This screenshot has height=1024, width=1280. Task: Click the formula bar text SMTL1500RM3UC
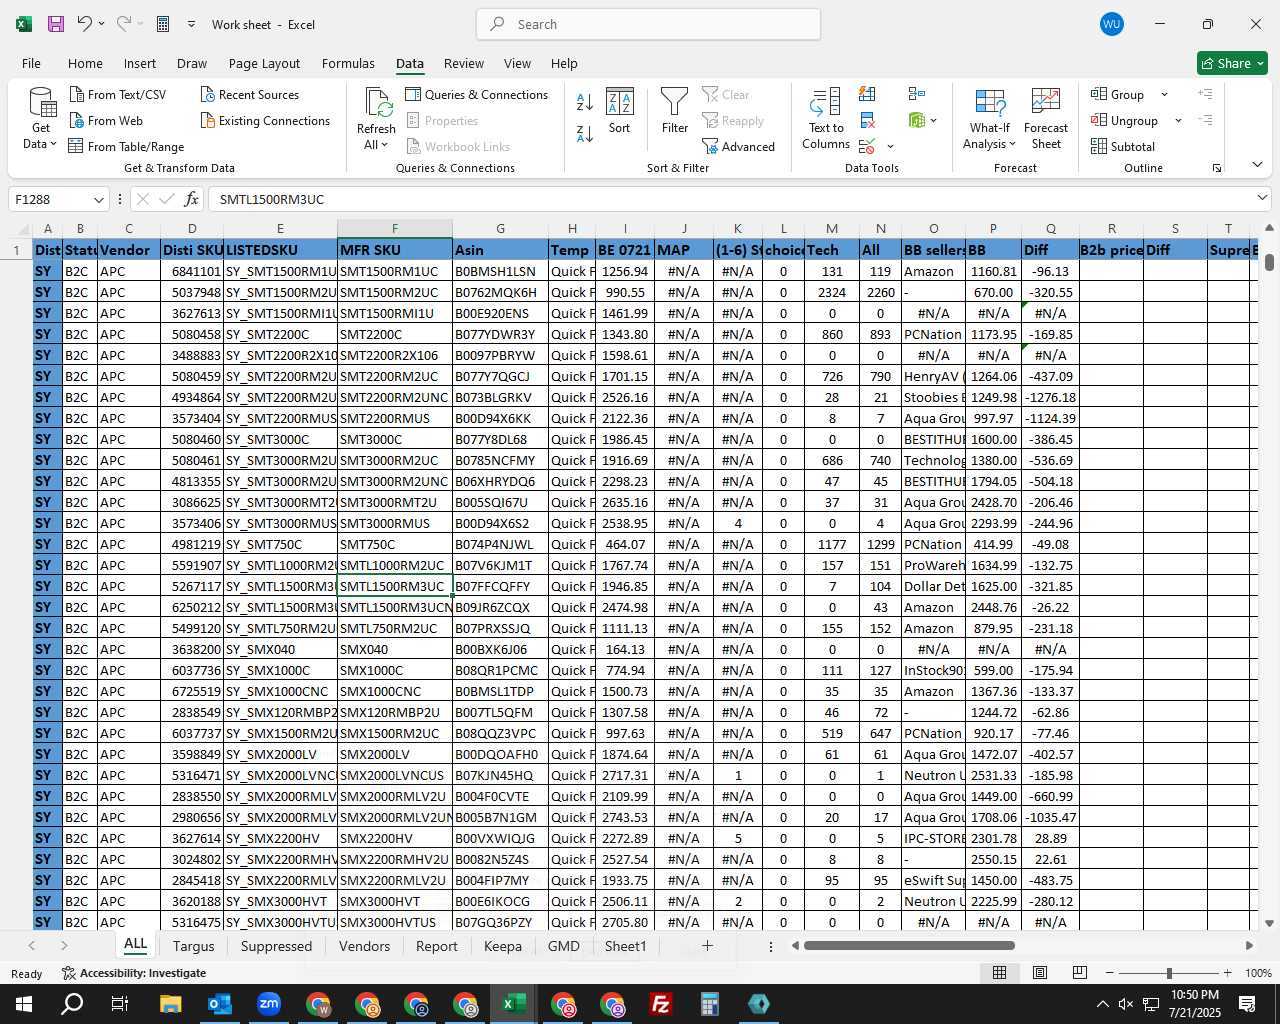[x=272, y=199]
